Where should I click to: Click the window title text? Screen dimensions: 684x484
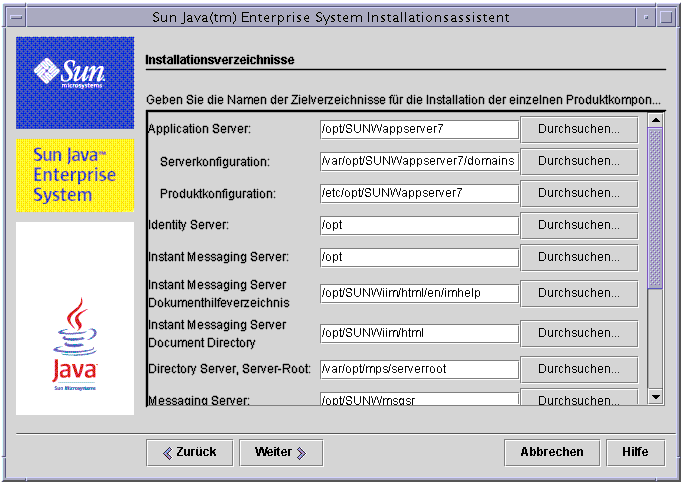coord(331,17)
